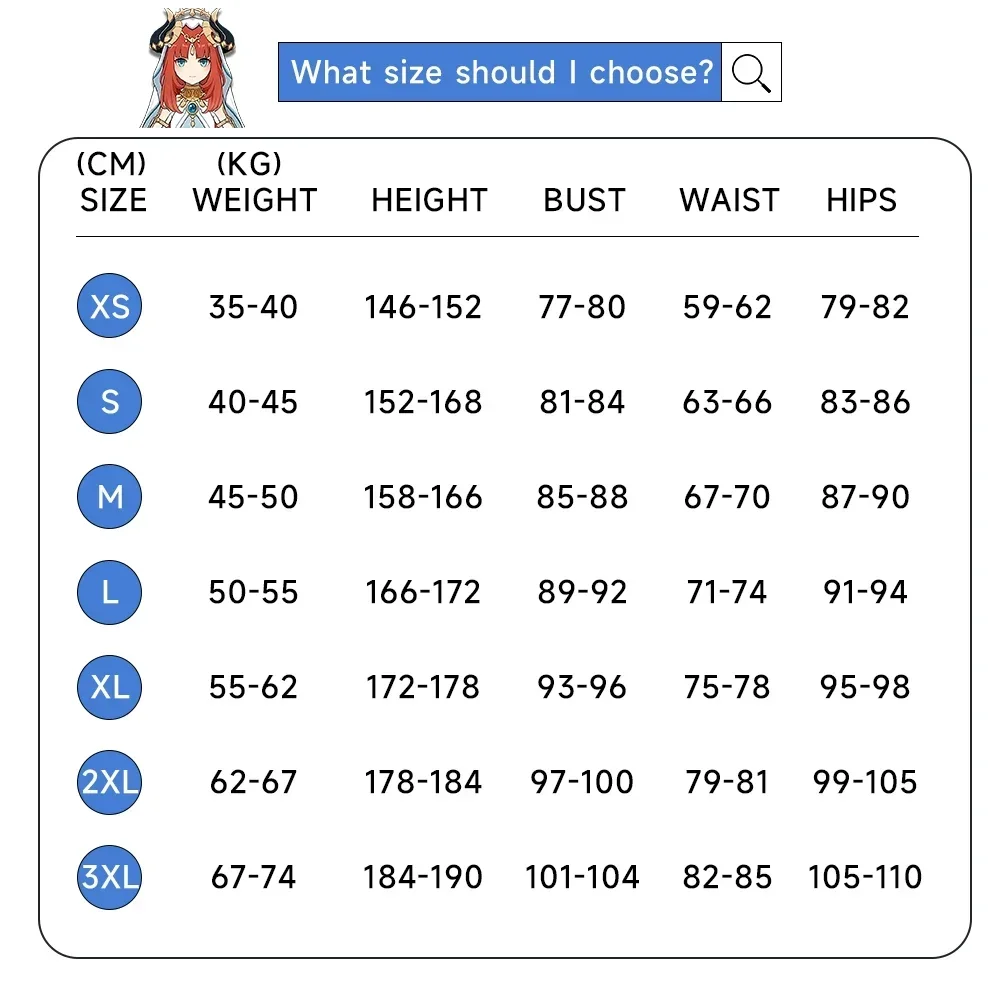Click the BUST column header
Image resolution: width=1000 pixels, height=1000 pixels.
pyautogui.click(x=584, y=200)
